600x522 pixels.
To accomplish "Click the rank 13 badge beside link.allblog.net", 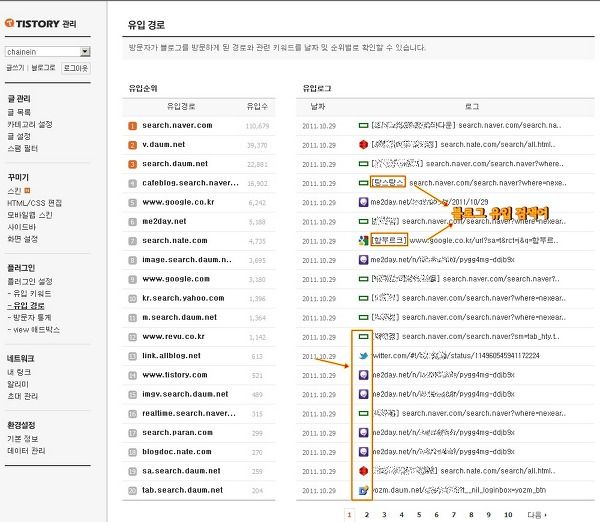I will tap(132, 356).
